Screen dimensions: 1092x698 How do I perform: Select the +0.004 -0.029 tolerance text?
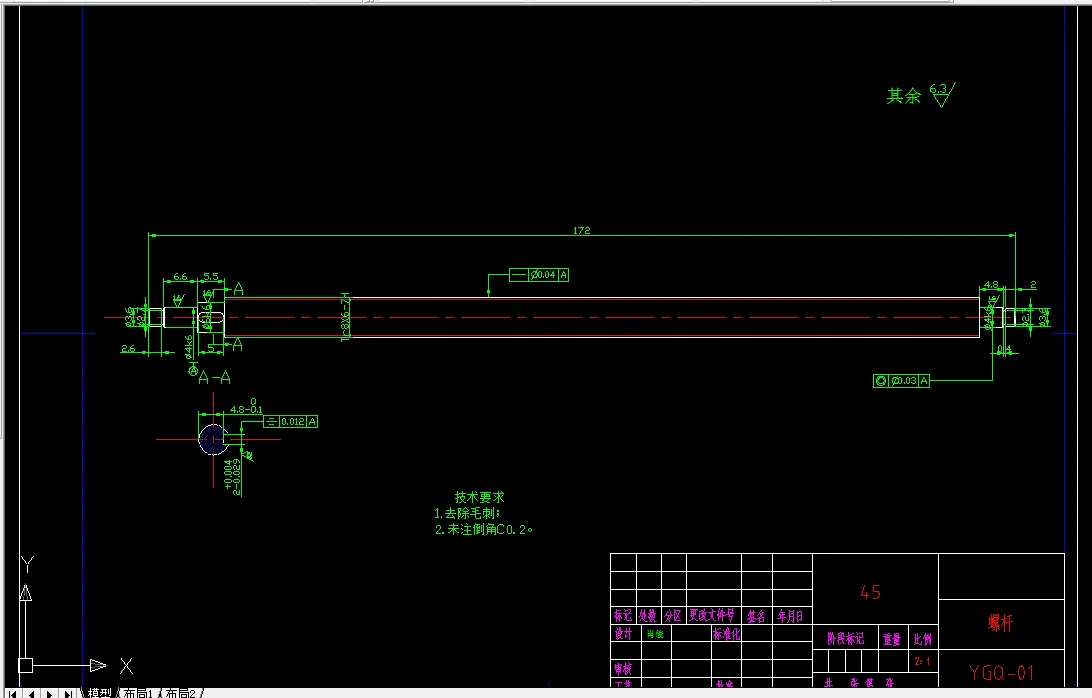[233, 477]
